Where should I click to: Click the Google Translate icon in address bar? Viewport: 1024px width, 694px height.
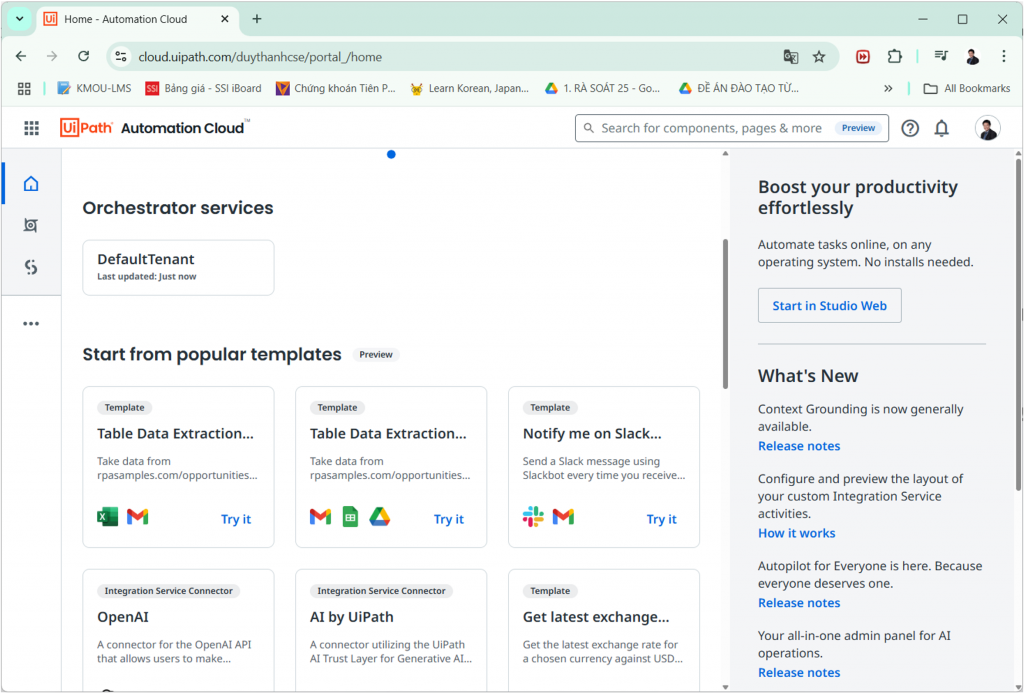coord(791,57)
